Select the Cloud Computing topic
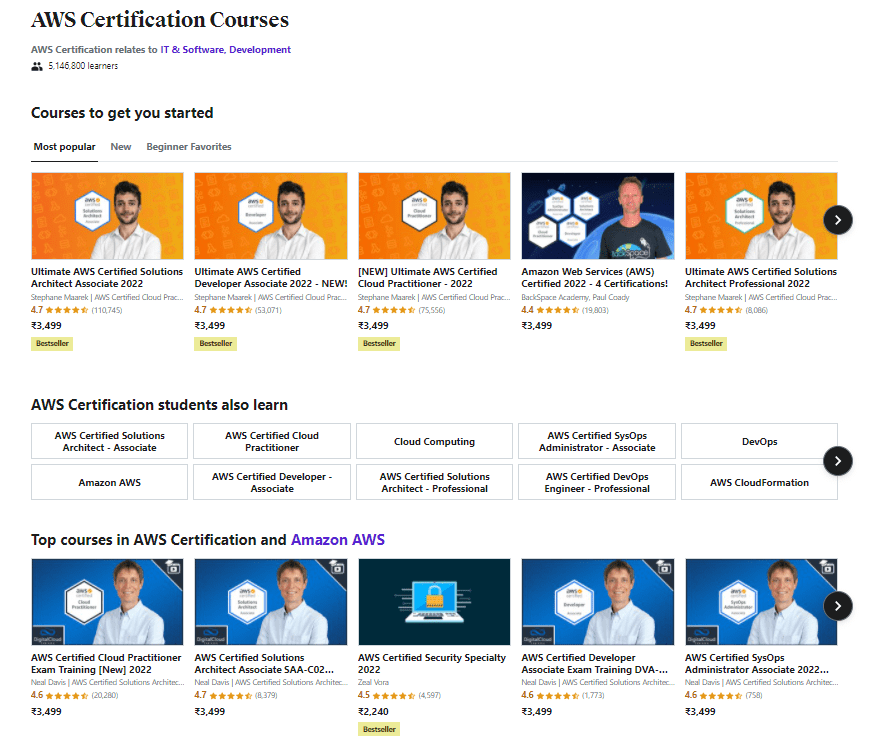The width and height of the screenshot is (878, 752). 435,441
